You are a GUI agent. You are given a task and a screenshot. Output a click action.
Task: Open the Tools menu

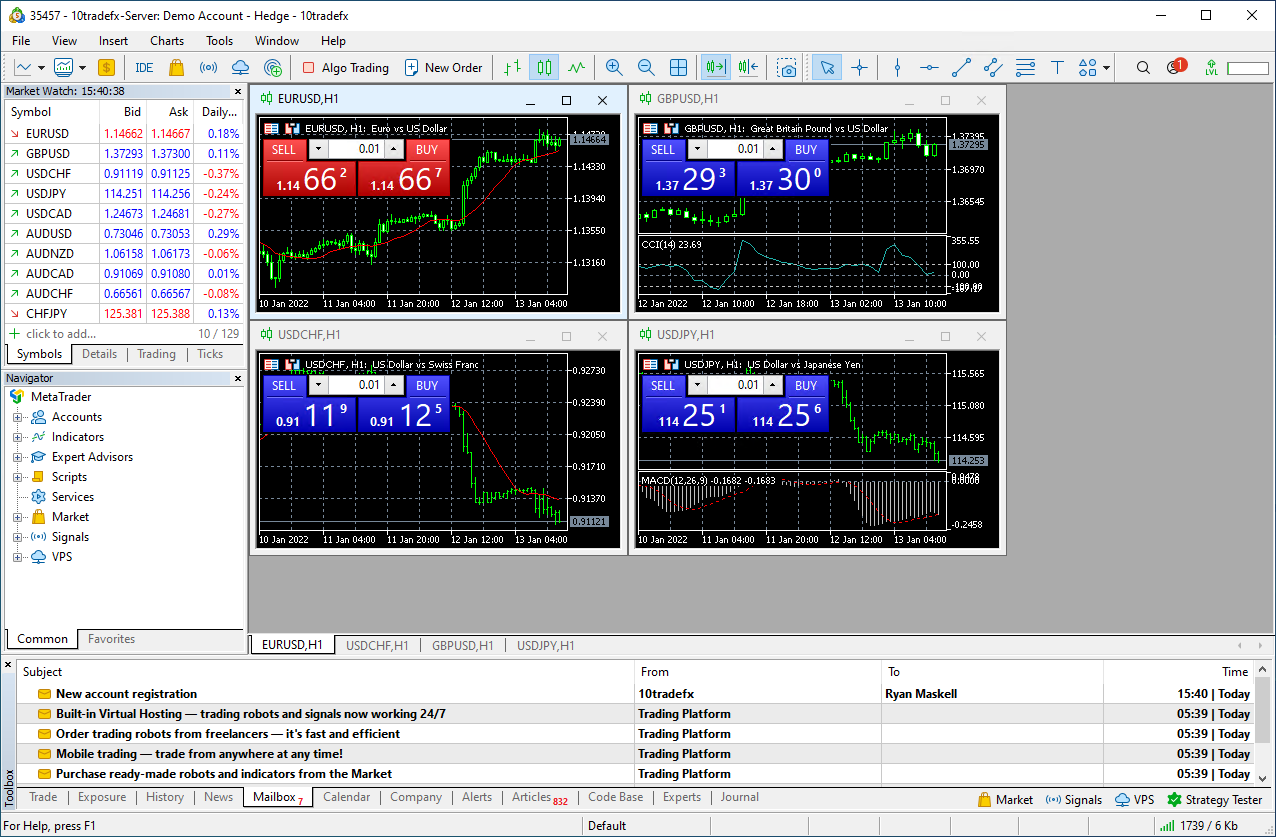pyautogui.click(x=219, y=41)
